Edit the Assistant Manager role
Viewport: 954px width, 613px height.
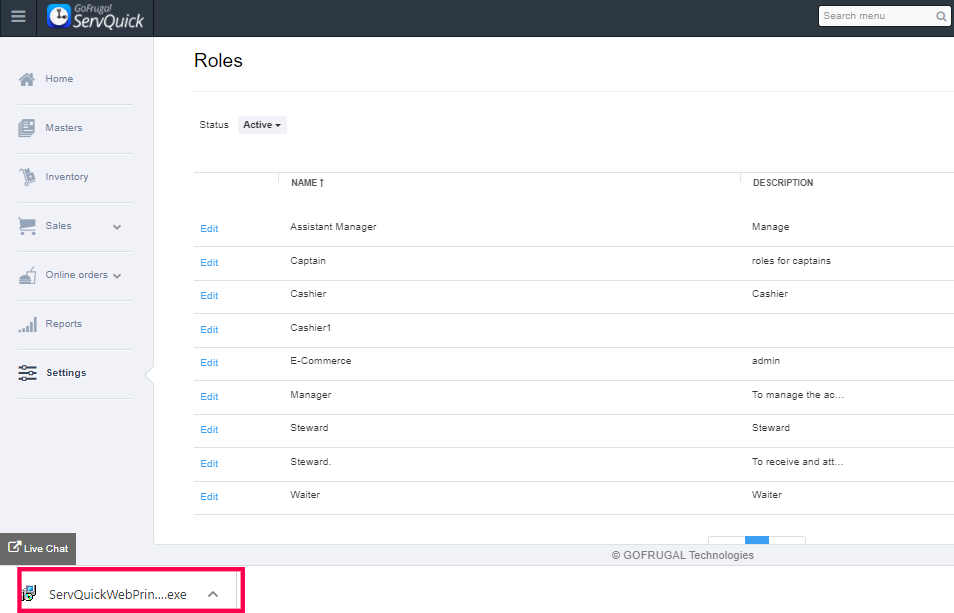[209, 229]
